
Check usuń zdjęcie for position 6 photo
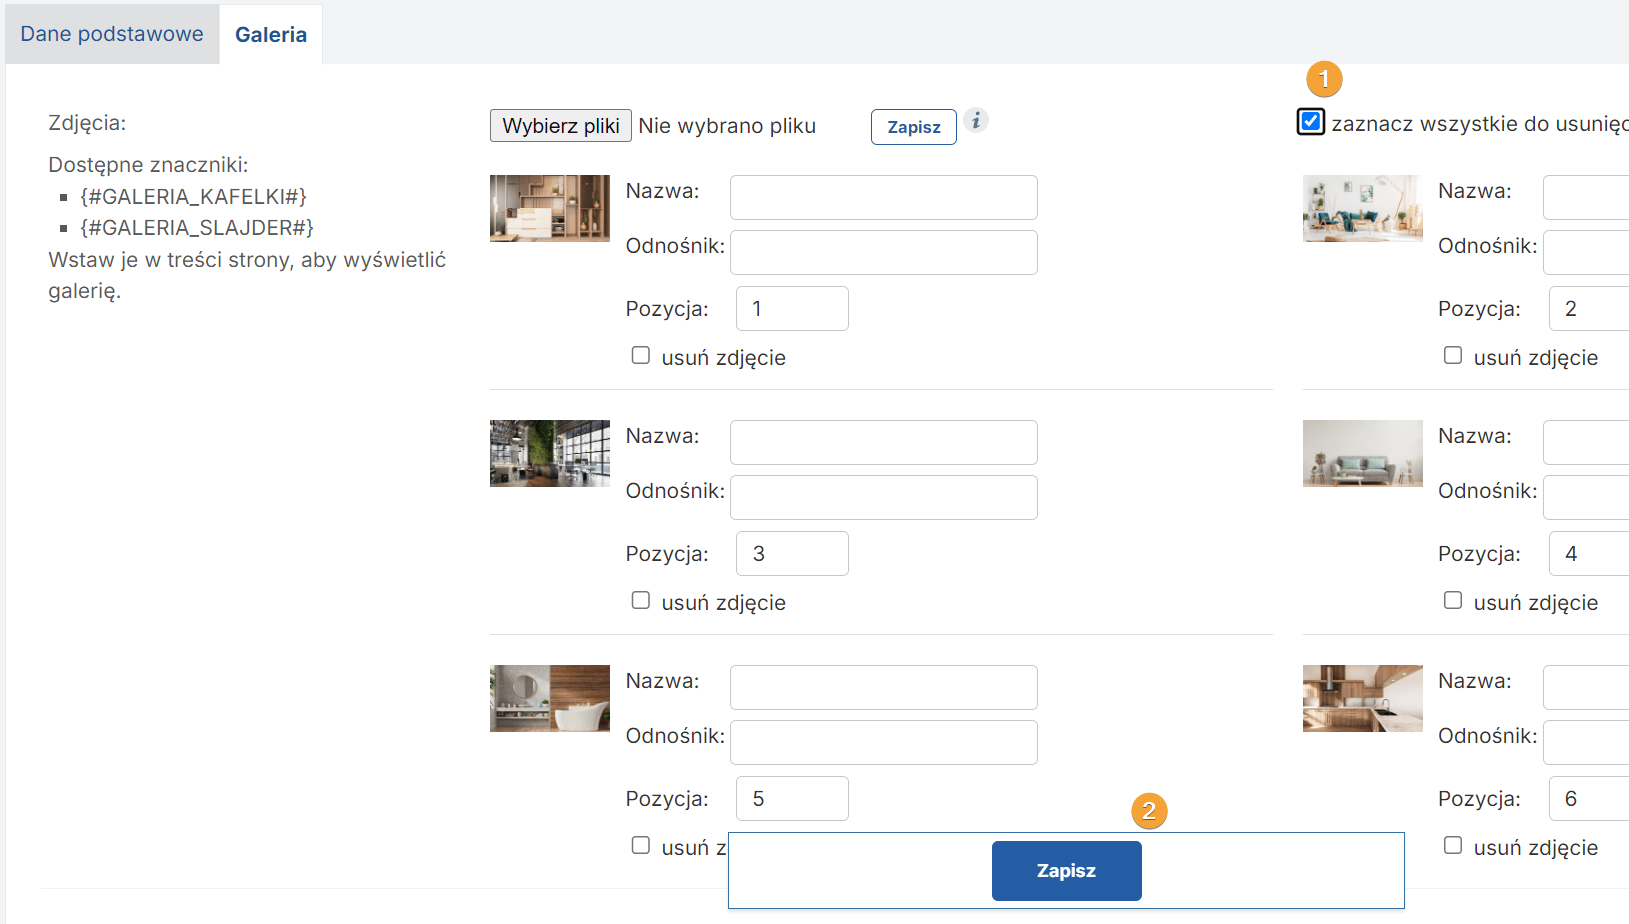click(x=1453, y=845)
